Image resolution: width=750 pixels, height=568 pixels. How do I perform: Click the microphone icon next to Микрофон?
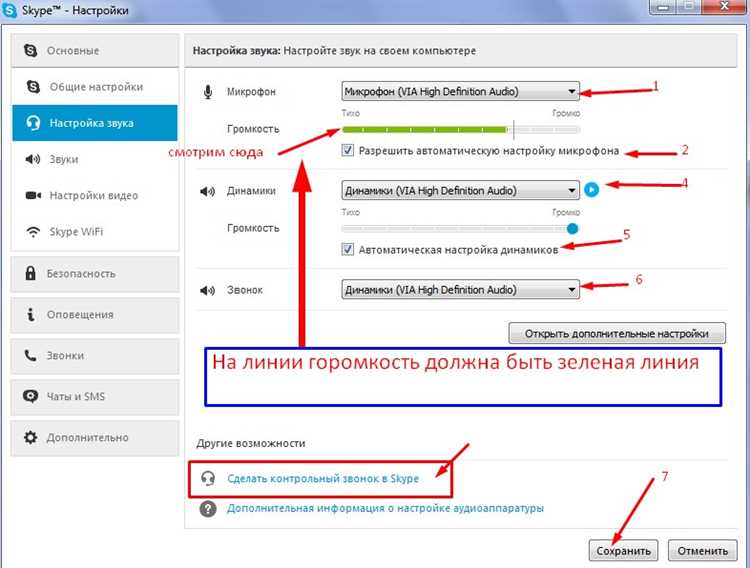[x=208, y=92]
